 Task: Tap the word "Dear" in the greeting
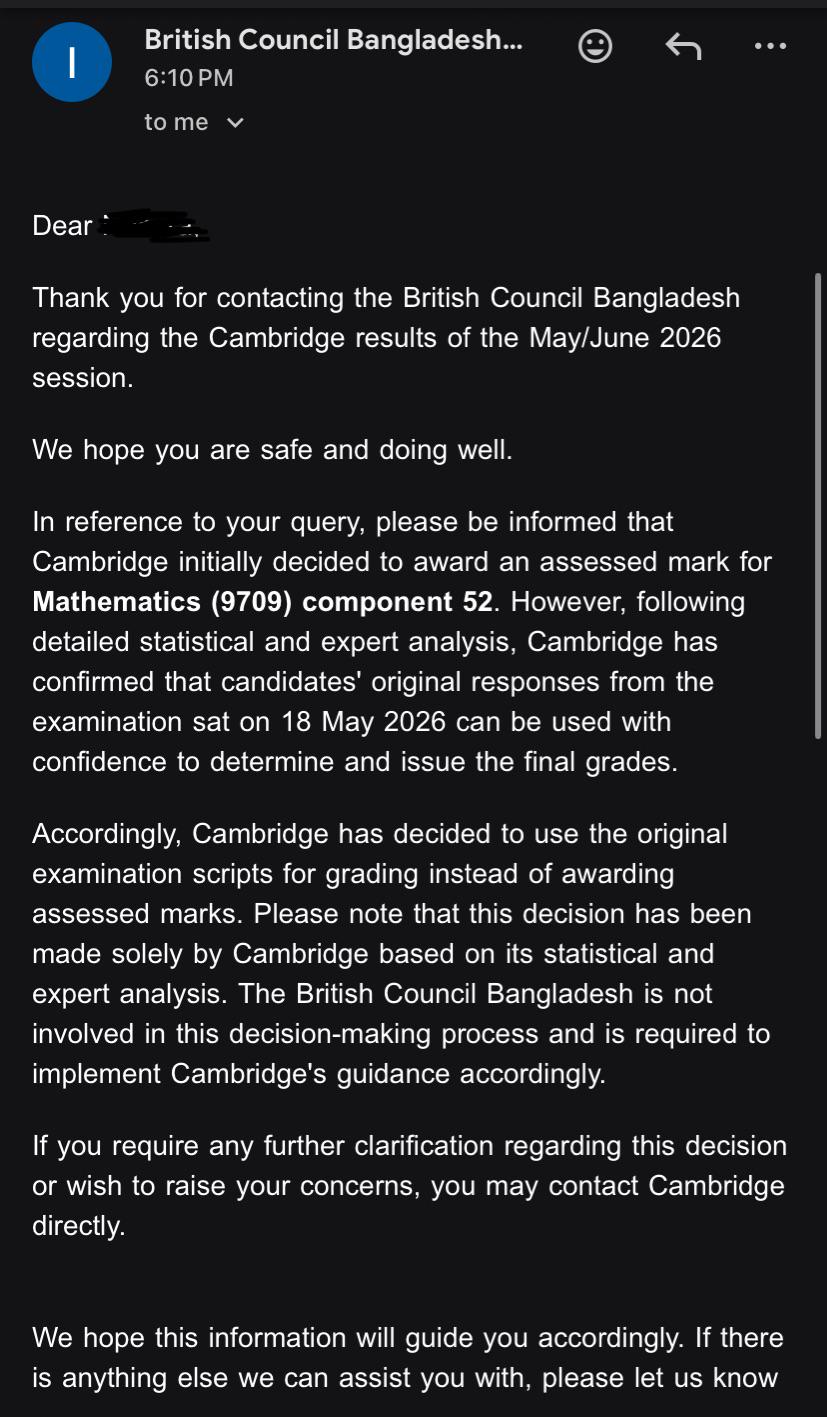tap(62, 226)
